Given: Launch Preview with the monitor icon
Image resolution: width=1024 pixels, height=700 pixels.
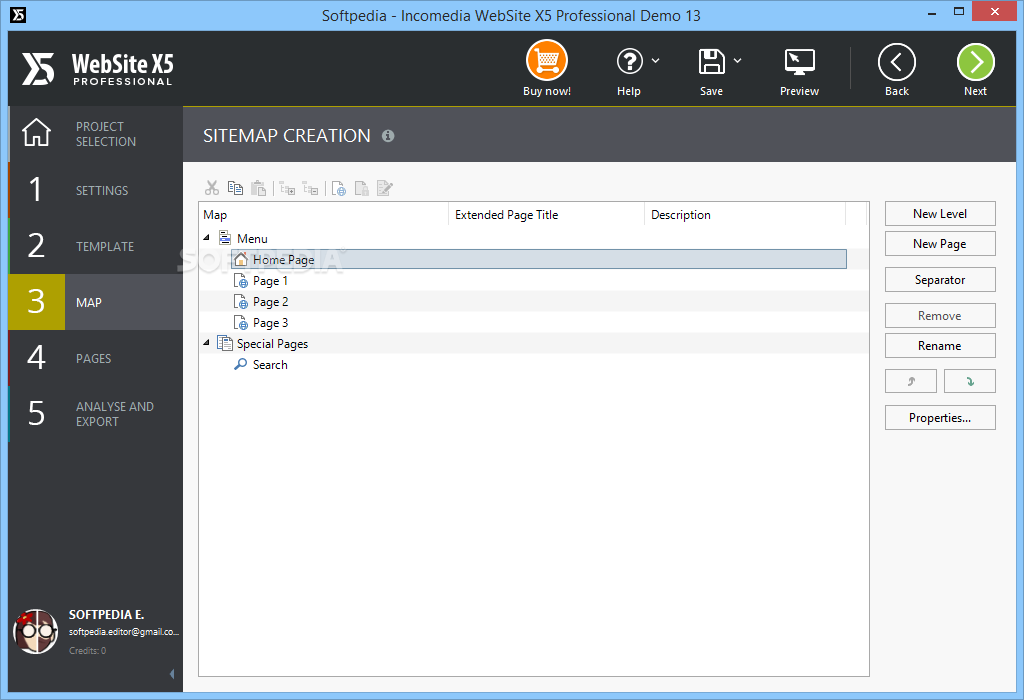Looking at the screenshot, I should pyautogui.click(x=799, y=62).
